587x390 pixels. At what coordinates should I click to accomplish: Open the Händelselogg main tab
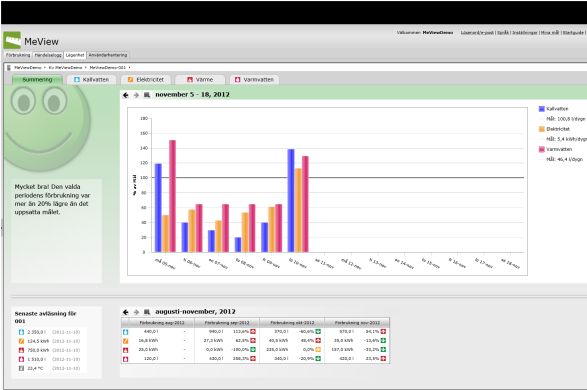pos(48,55)
